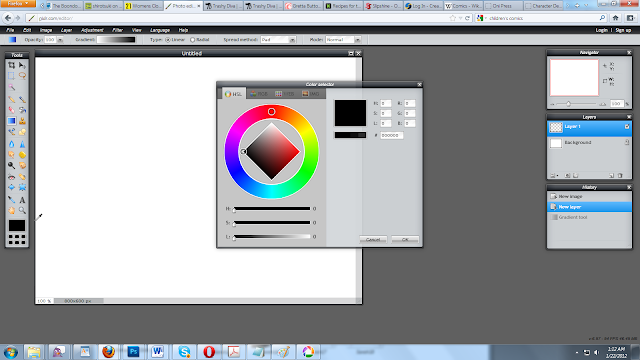Select the Move tool

click(x=22, y=65)
